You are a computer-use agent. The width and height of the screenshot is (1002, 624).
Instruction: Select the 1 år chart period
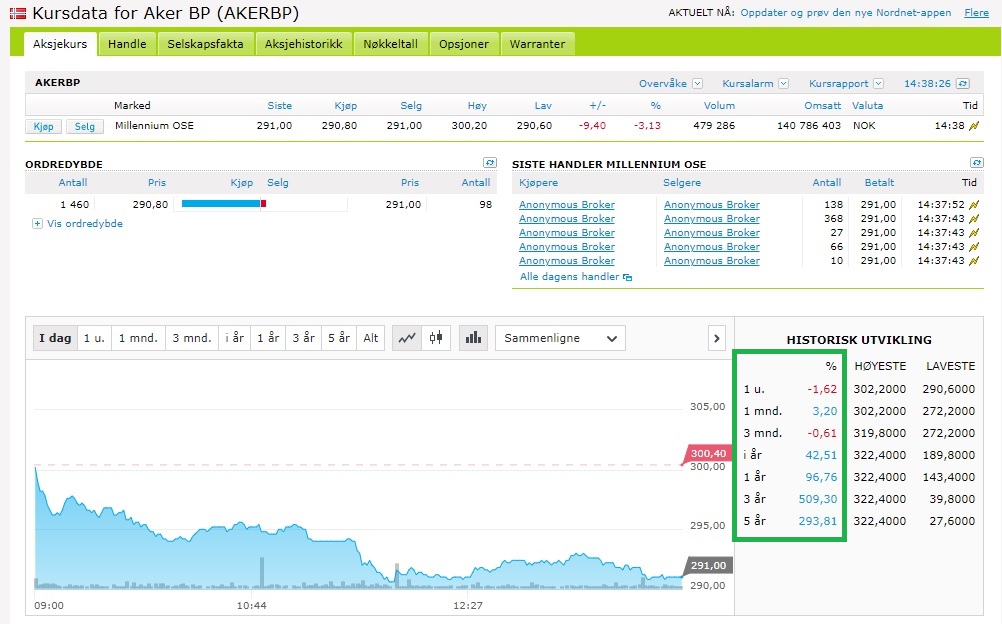(x=268, y=338)
